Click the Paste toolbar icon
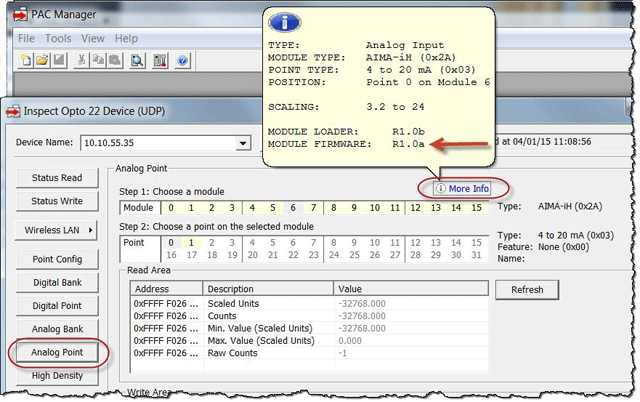Screen dimensions: 640x402 click(x=115, y=61)
